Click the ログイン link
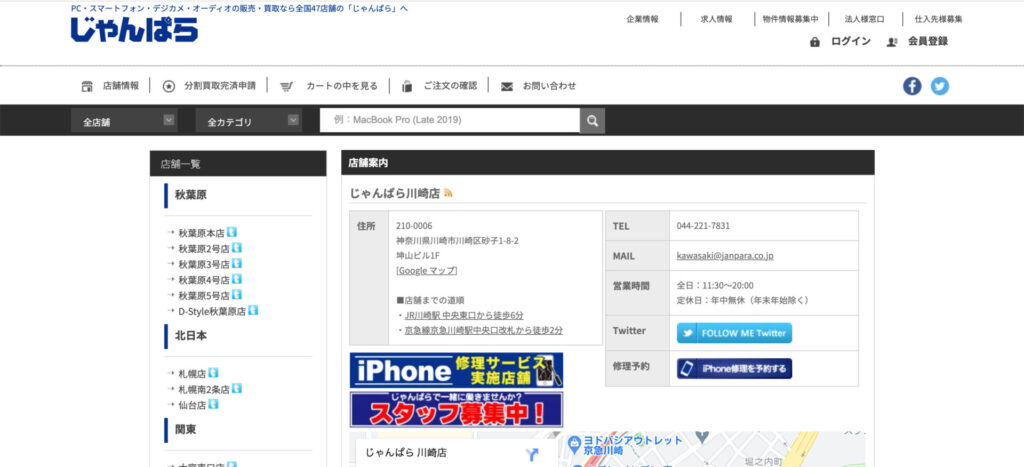Image resolution: width=1024 pixels, height=467 pixels. pyautogui.click(x=850, y=41)
